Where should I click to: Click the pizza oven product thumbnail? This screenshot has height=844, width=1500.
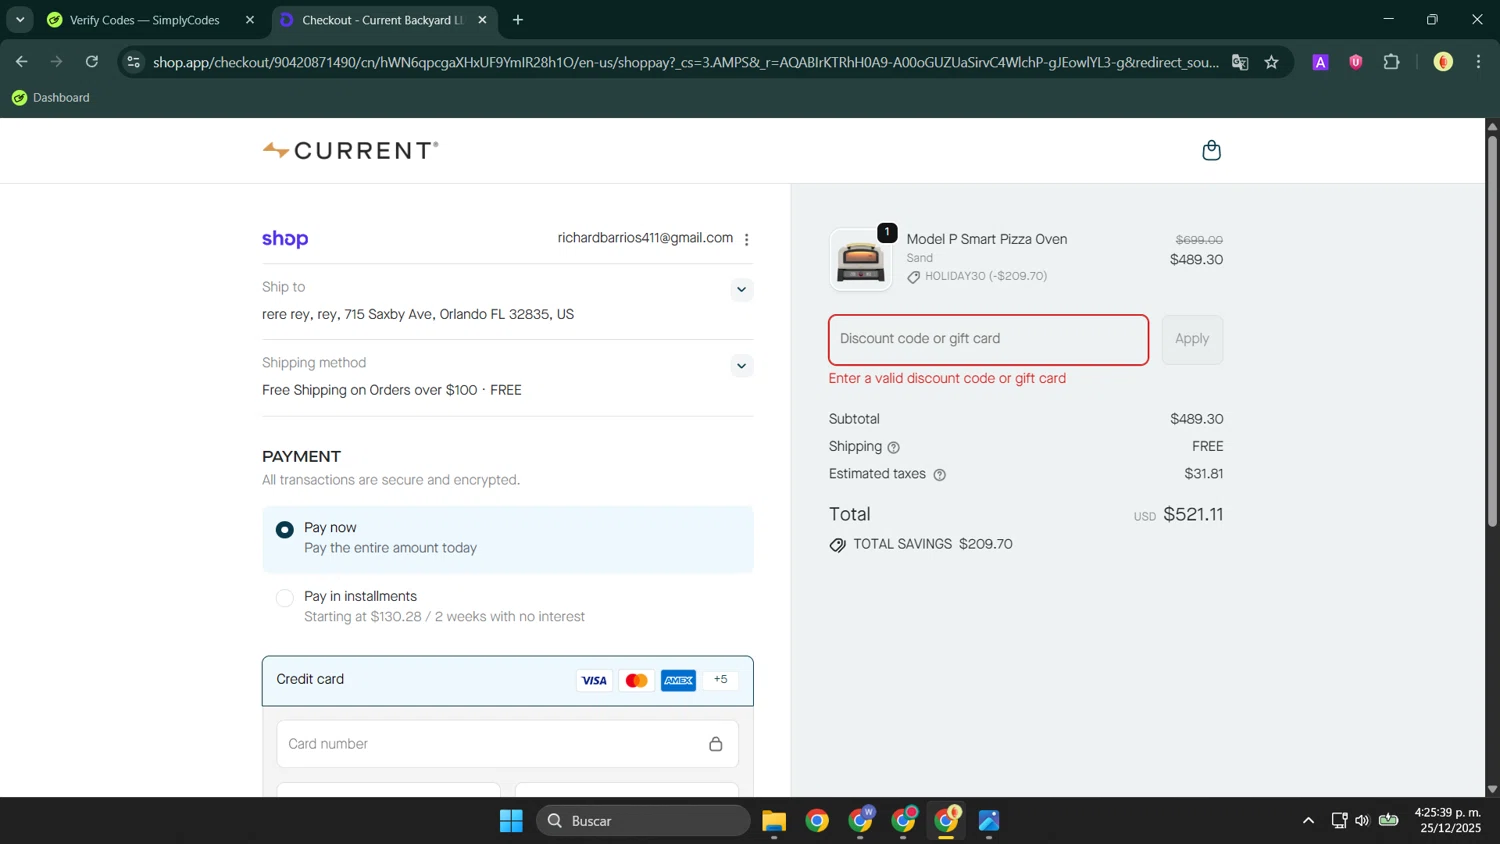click(x=861, y=260)
